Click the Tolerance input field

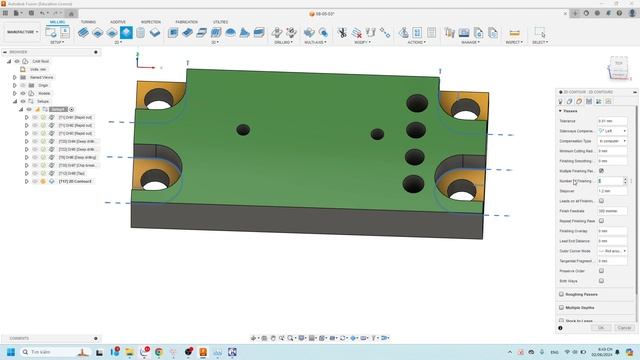pyautogui.click(x=612, y=121)
